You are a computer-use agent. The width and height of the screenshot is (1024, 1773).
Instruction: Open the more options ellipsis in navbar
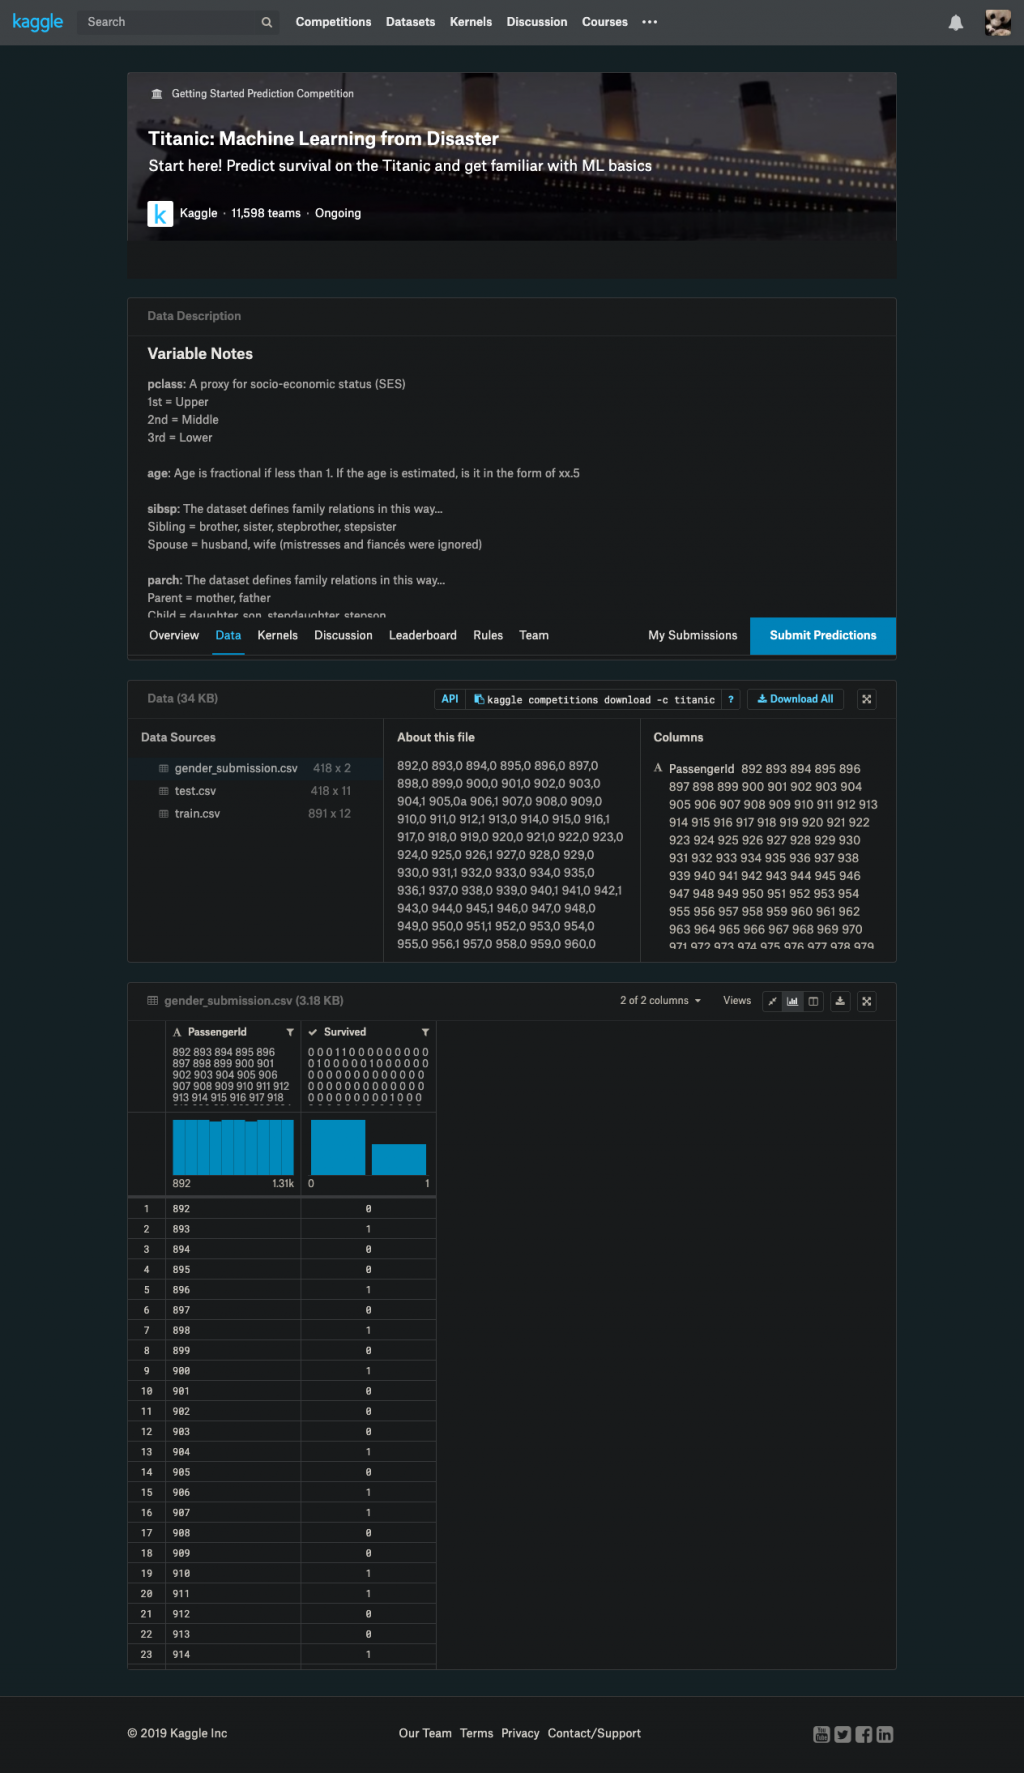tap(650, 22)
